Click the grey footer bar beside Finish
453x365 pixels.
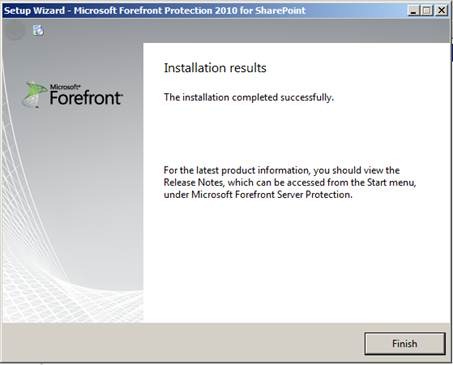click(x=183, y=343)
